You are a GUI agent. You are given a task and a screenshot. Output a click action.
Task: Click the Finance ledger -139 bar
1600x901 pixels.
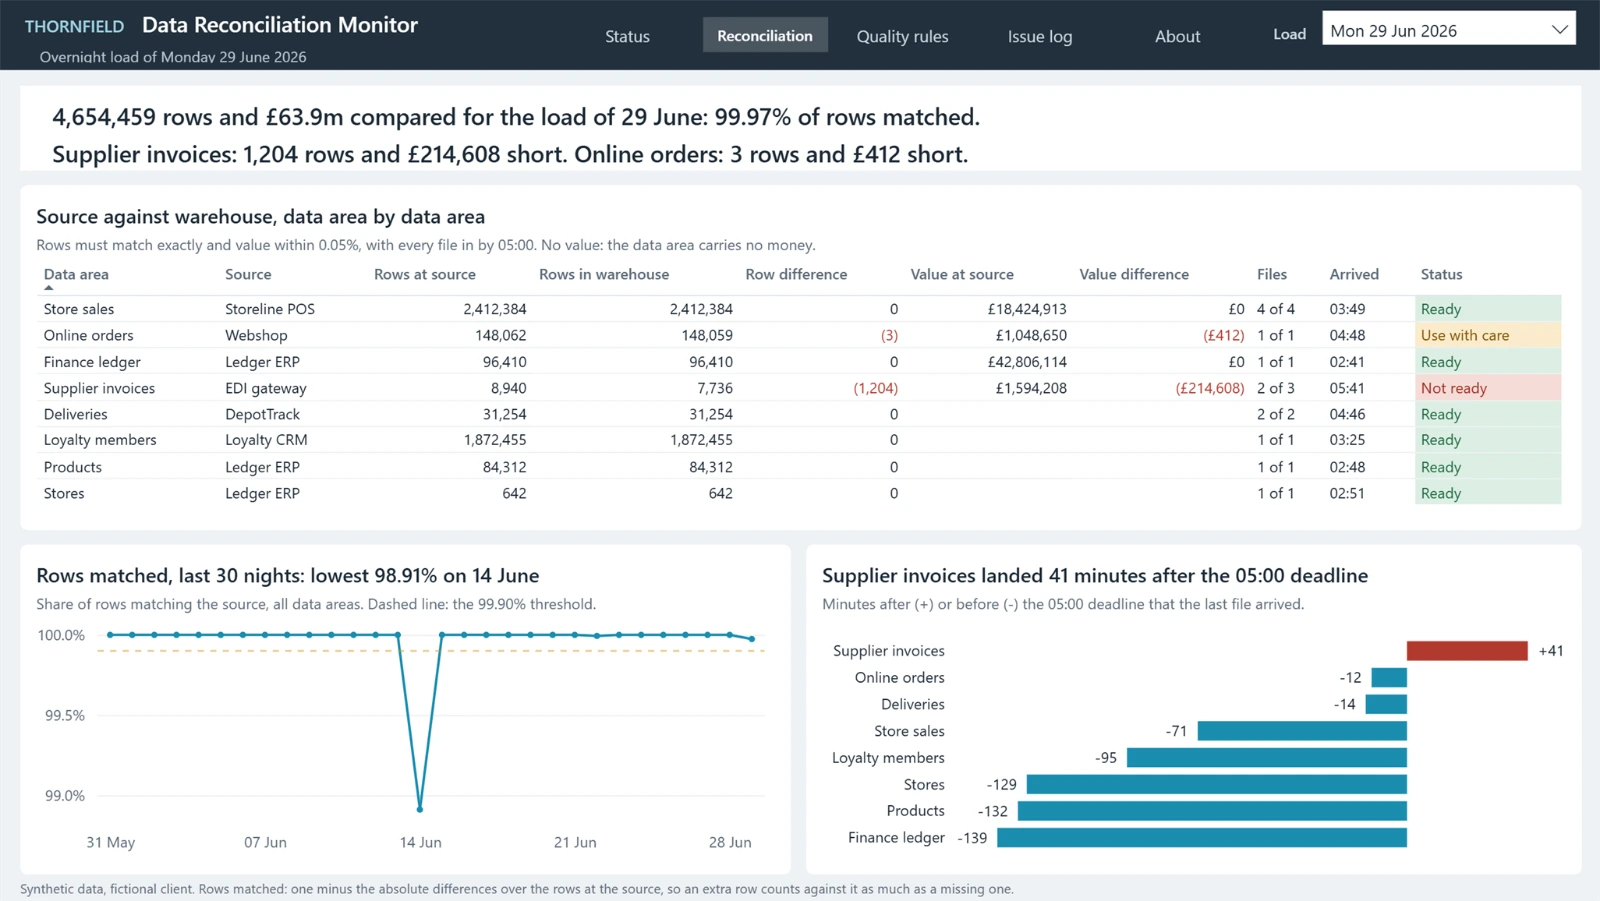click(1202, 838)
